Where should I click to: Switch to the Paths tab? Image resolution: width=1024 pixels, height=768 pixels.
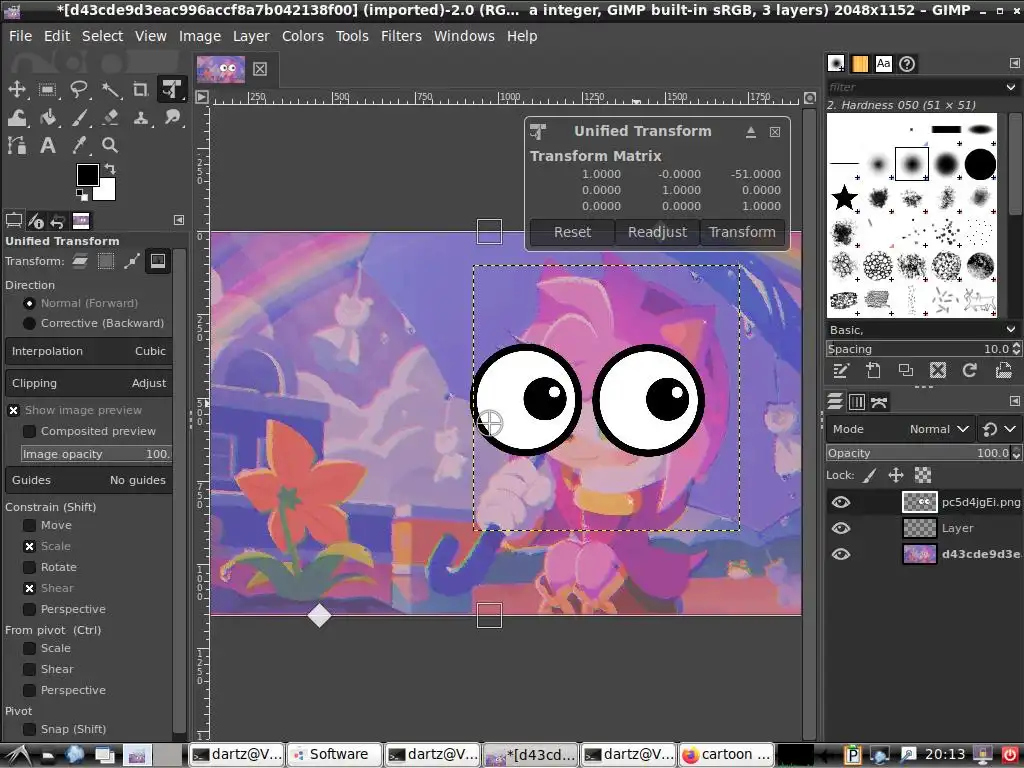click(x=879, y=402)
